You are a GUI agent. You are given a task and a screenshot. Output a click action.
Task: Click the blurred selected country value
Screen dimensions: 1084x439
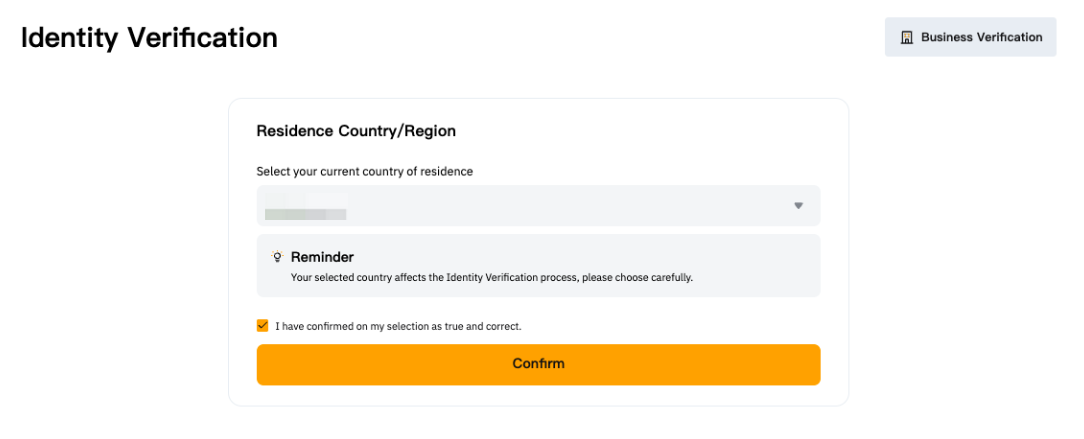[x=305, y=214]
